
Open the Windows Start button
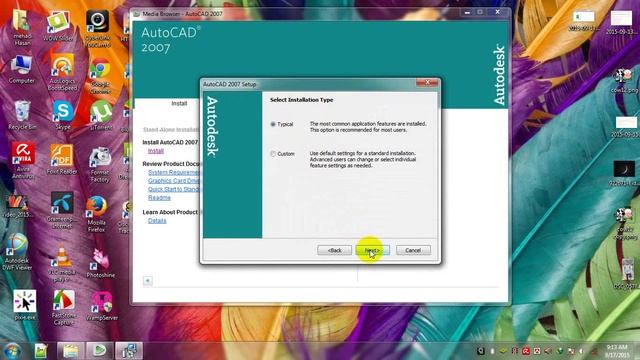11,351
